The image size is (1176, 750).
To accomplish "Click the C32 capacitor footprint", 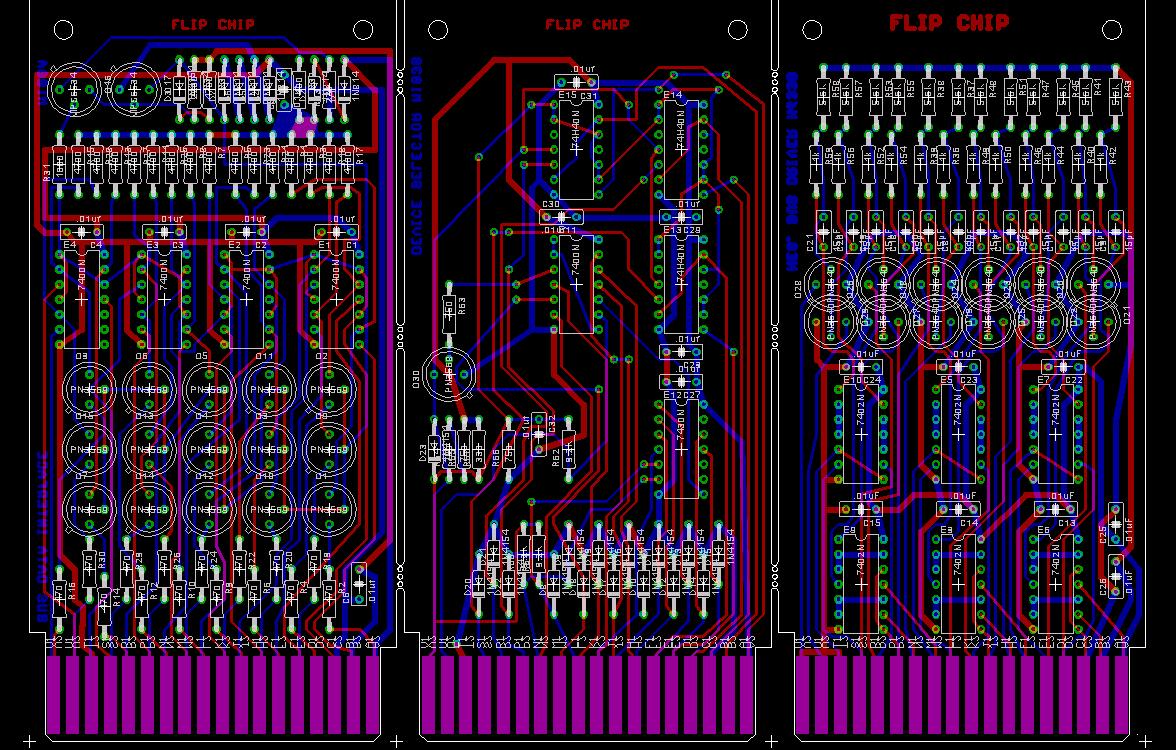I will click(538, 434).
